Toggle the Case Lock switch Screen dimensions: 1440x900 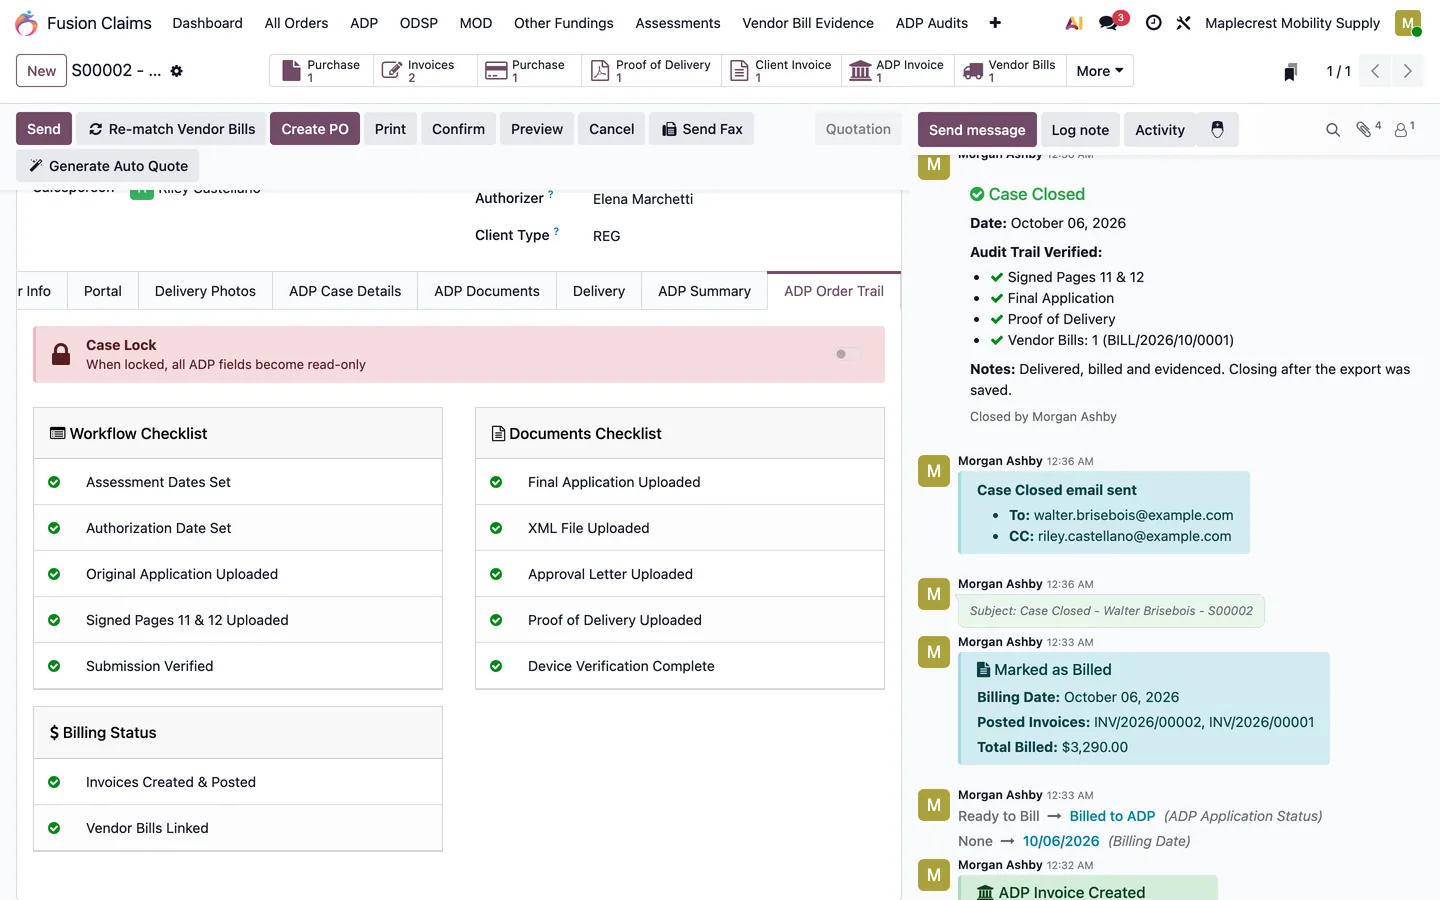point(847,354)
